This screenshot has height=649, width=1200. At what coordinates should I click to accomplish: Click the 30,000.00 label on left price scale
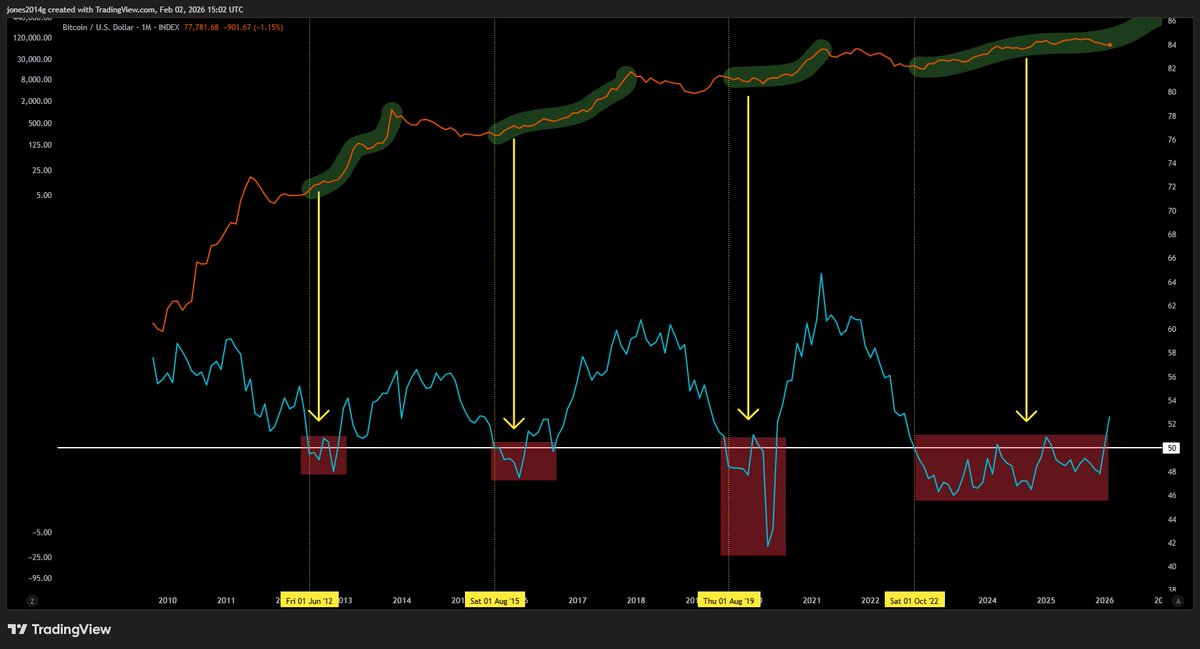tap(35, 59)
